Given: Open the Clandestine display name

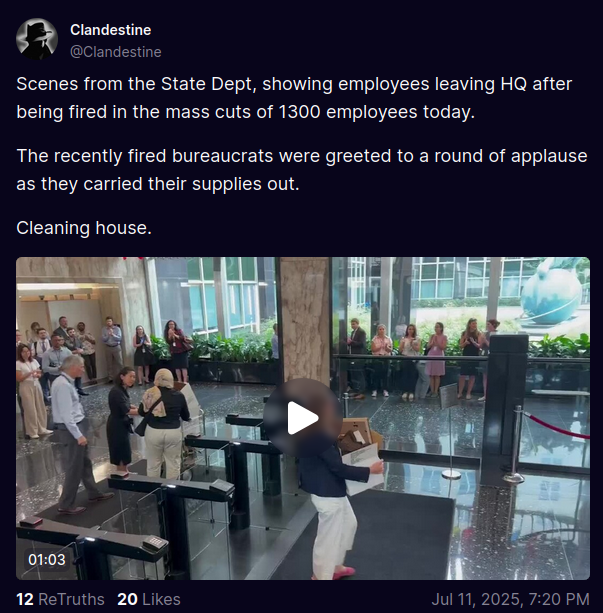Looking at the screenshot, I should (111, 30).
